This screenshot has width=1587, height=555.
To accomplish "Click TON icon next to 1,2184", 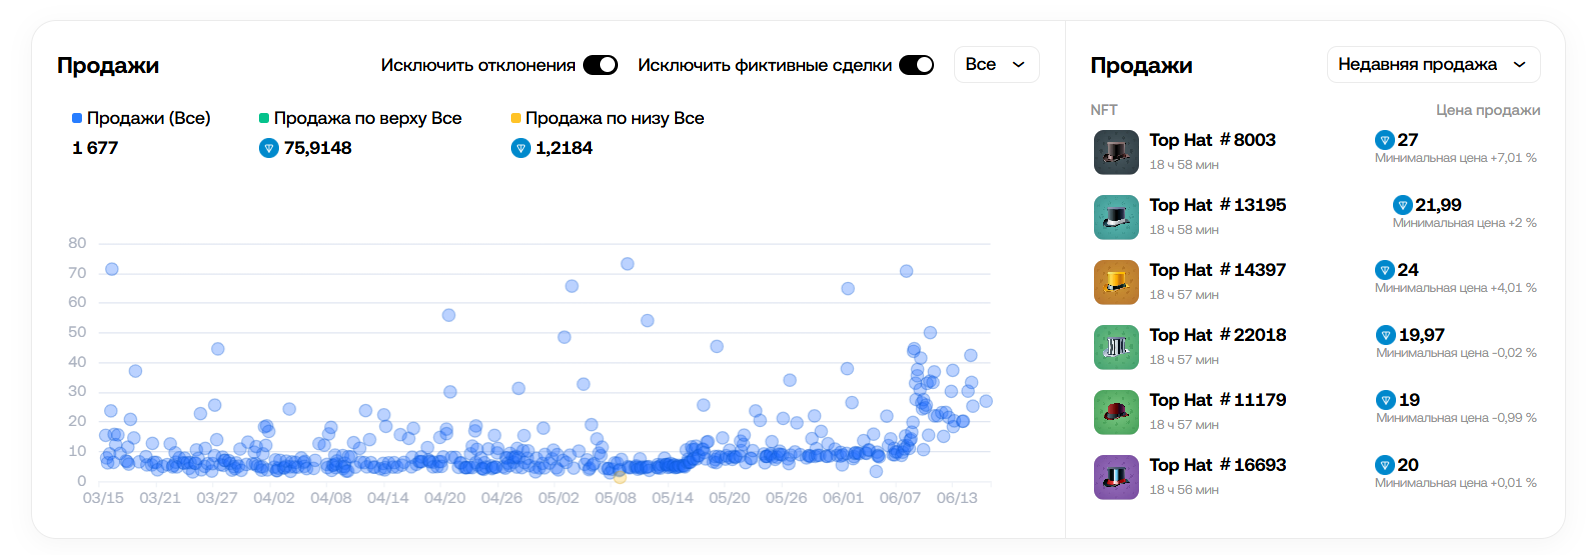I will [520, 148].
